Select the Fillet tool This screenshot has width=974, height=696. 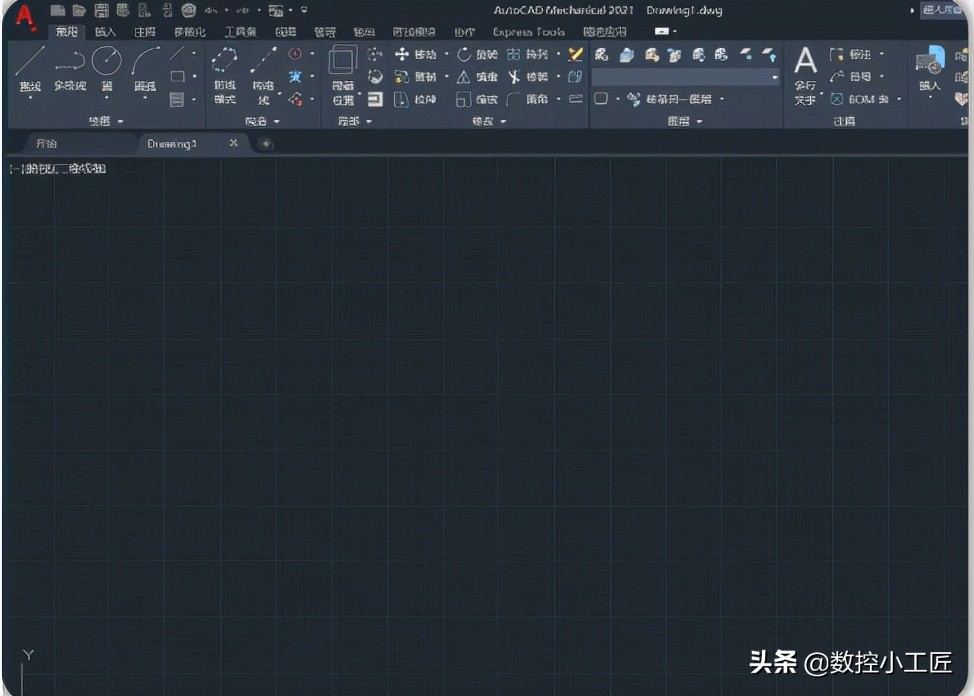click(x=528, y=99)
